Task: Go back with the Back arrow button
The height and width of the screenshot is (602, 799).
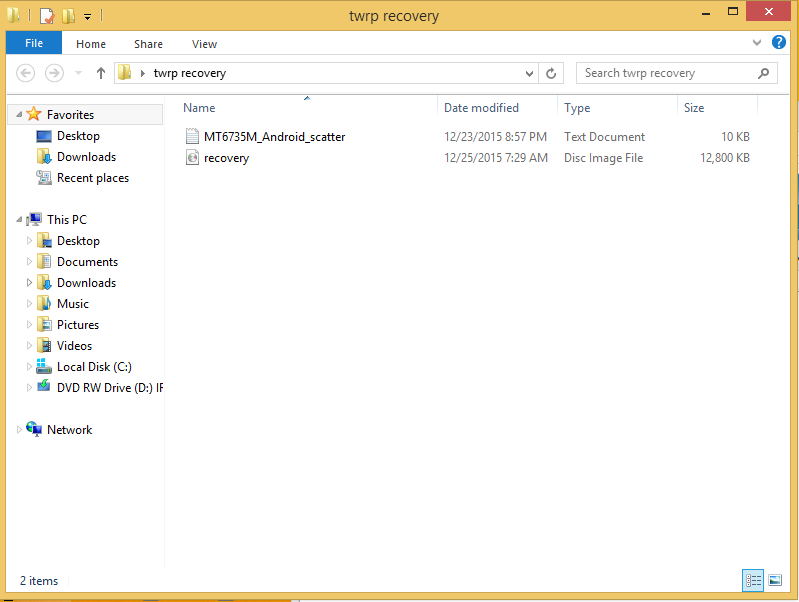Action: click(25, 73)
